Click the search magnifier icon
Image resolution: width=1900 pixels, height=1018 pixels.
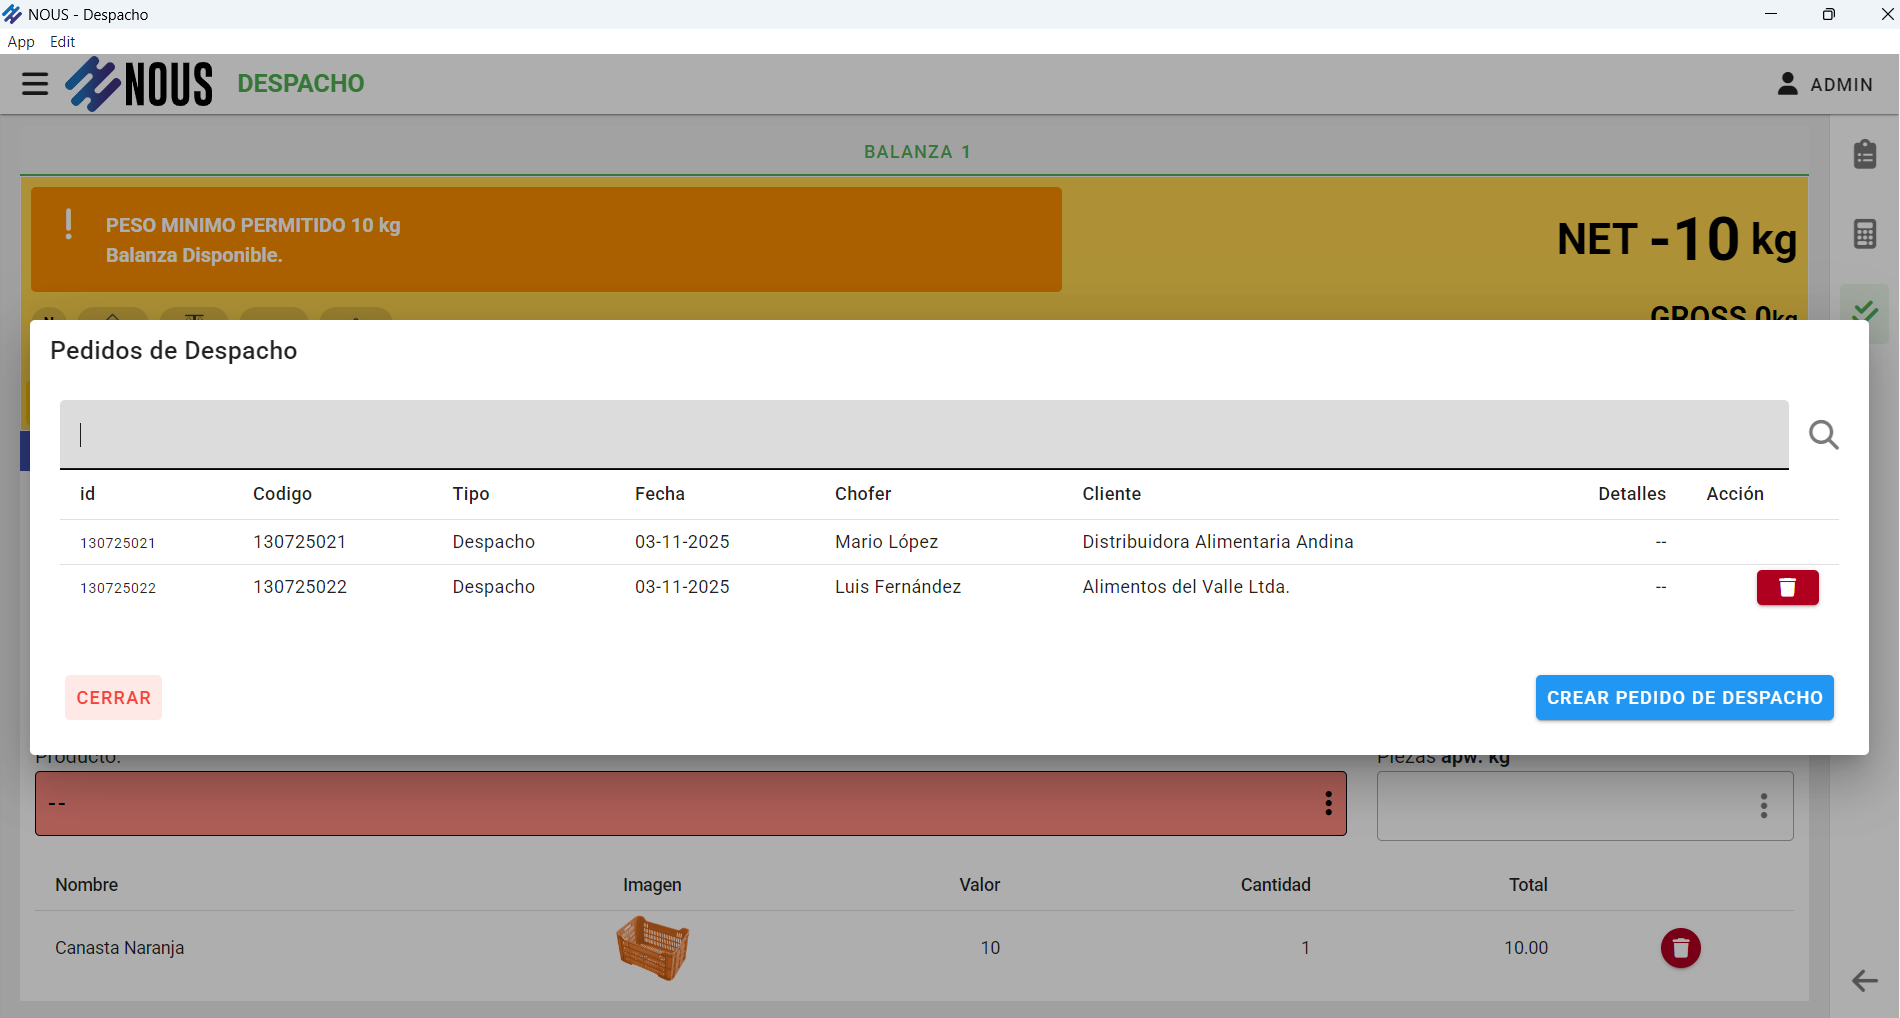(x=1823, y=435)
